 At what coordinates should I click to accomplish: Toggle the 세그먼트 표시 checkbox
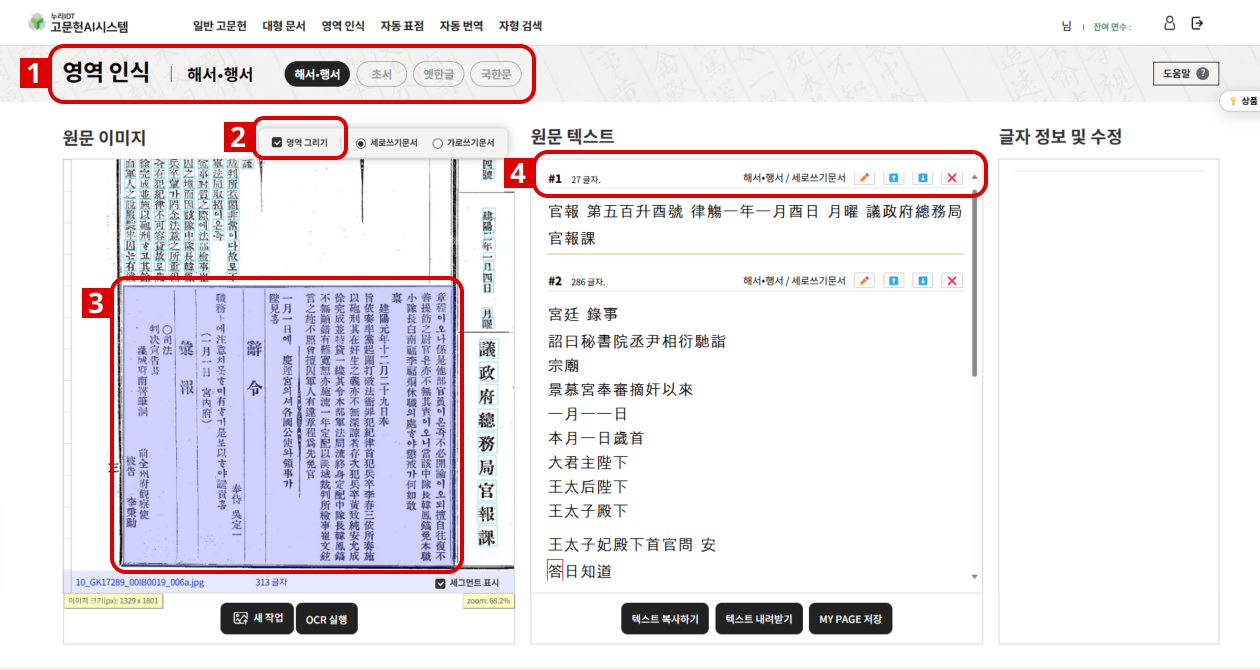click(440, 583)
